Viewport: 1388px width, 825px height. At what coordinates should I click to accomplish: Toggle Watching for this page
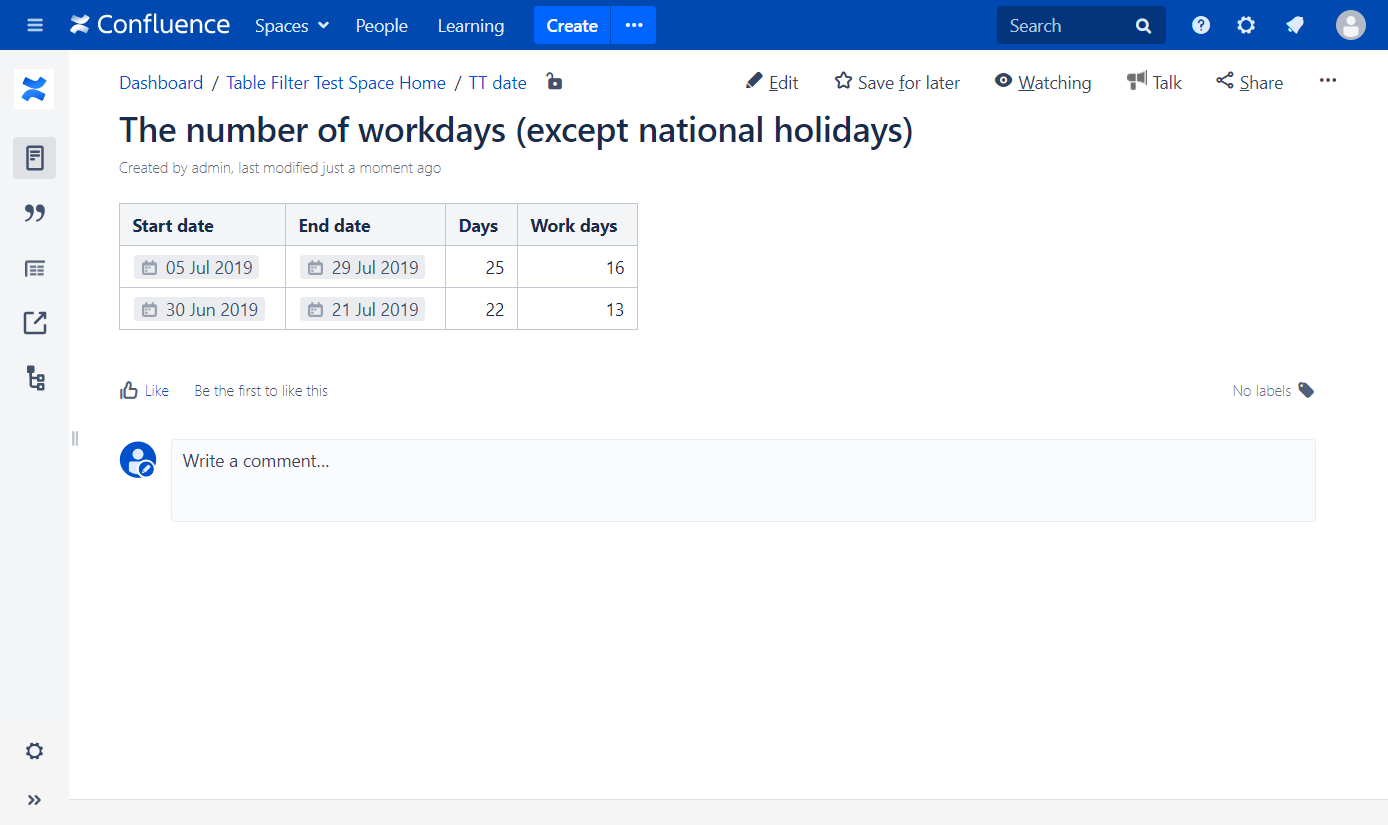[x=1042, y=83]
